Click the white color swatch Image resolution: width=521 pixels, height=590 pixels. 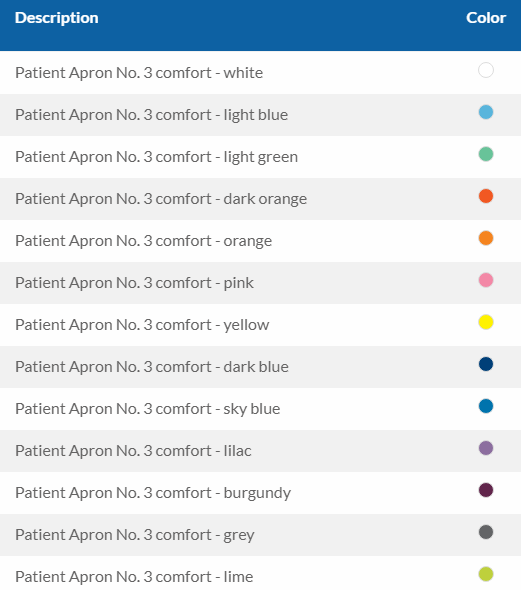486,70
